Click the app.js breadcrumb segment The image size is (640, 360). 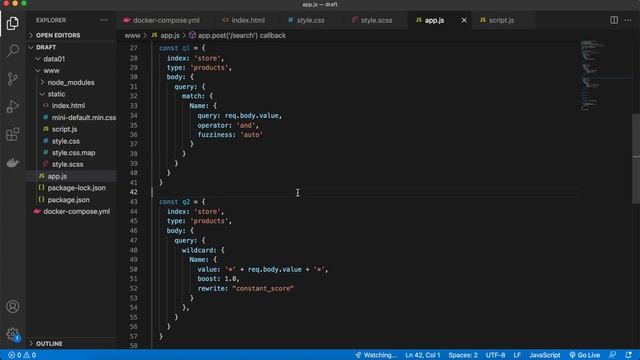[x=166, y=36]
